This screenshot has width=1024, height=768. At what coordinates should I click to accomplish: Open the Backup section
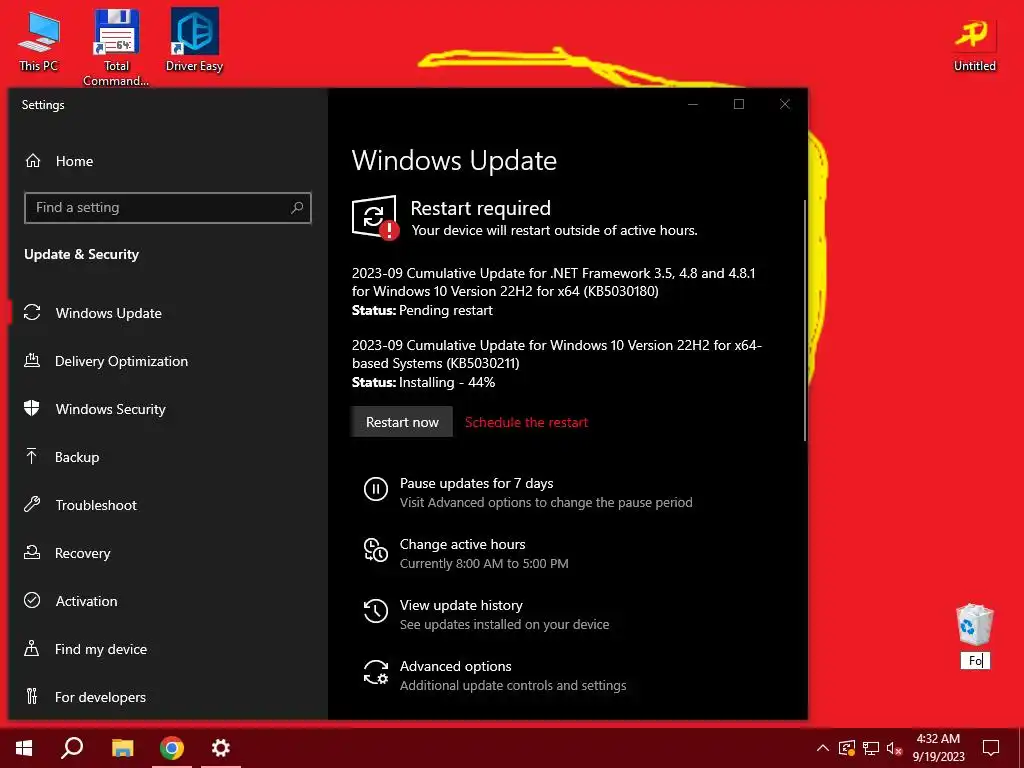[168, 457]
